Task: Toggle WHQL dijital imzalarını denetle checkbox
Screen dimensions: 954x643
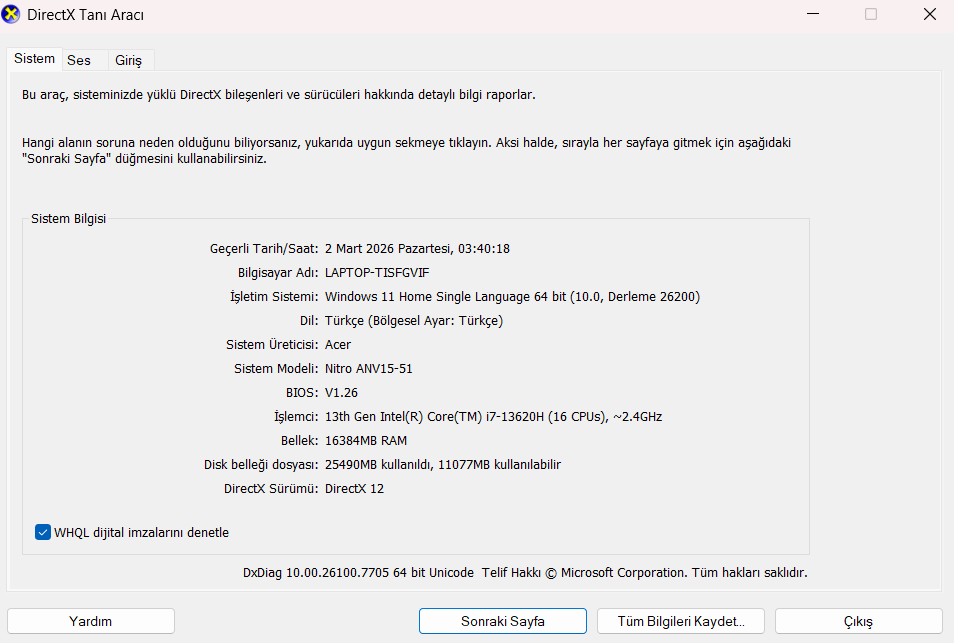Action: click(43, 532)
